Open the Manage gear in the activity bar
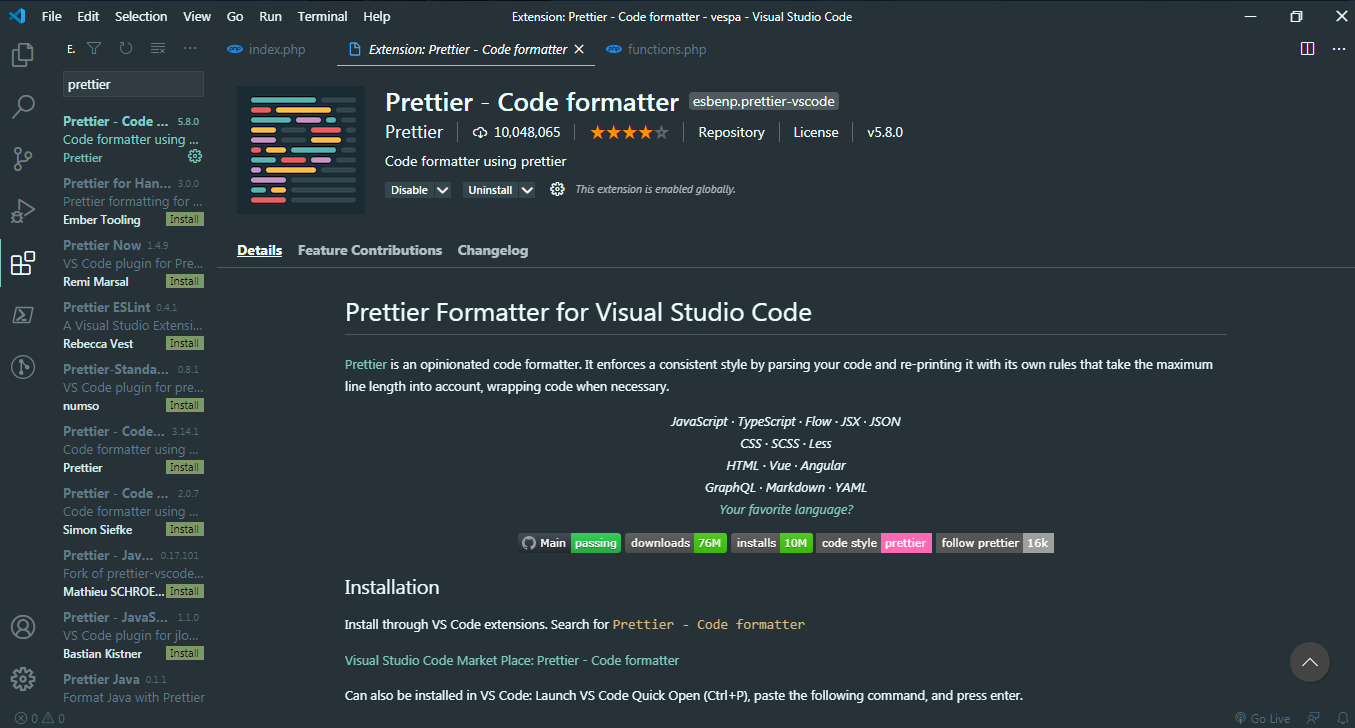Image resolution: width=1355 pixels, height=728 pixels. (22, 678)
